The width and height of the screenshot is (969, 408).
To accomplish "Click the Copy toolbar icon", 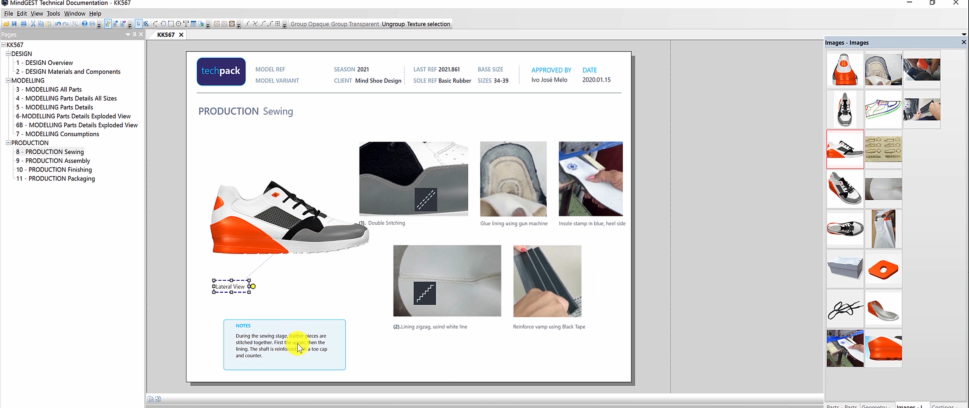I will point(41,24).
